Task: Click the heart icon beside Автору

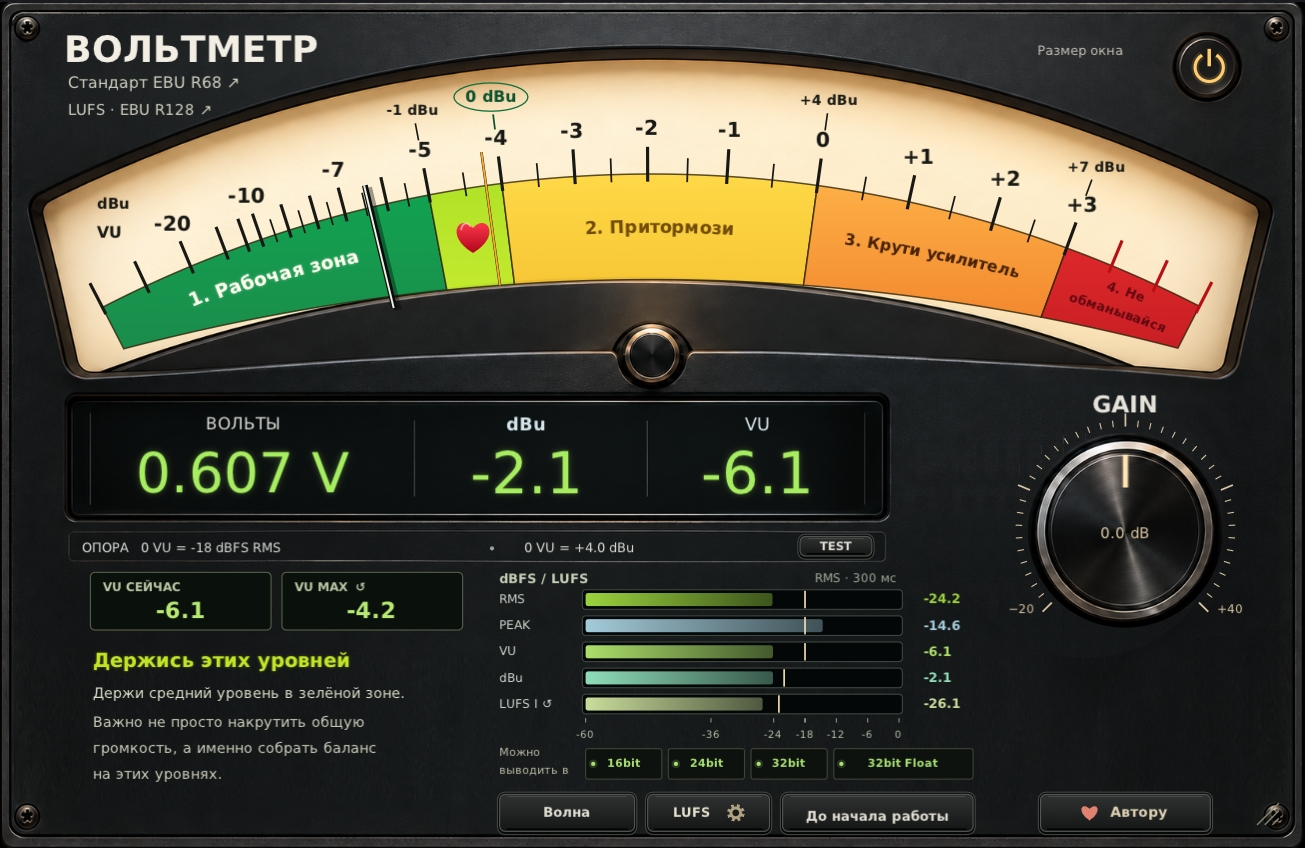Action: click(x=1090, y=813)
